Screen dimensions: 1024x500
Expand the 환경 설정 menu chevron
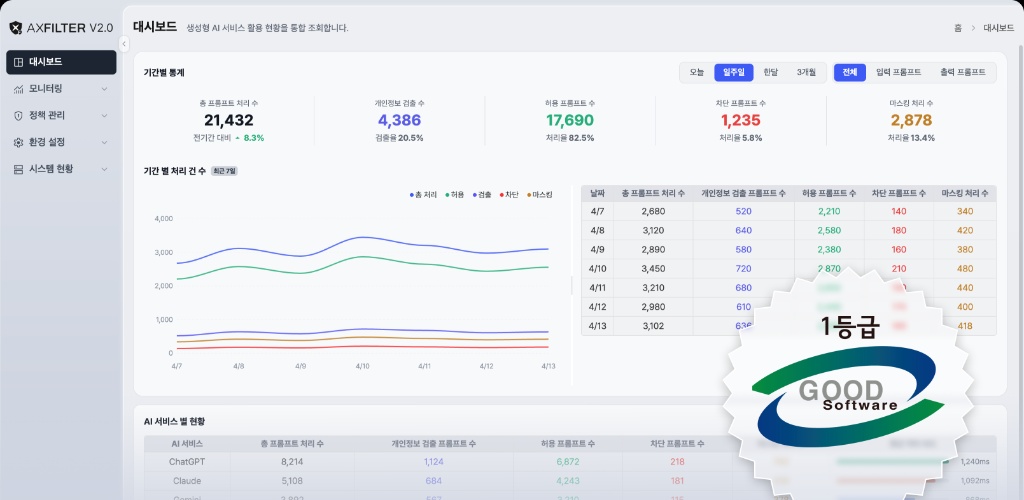[104, 142]
